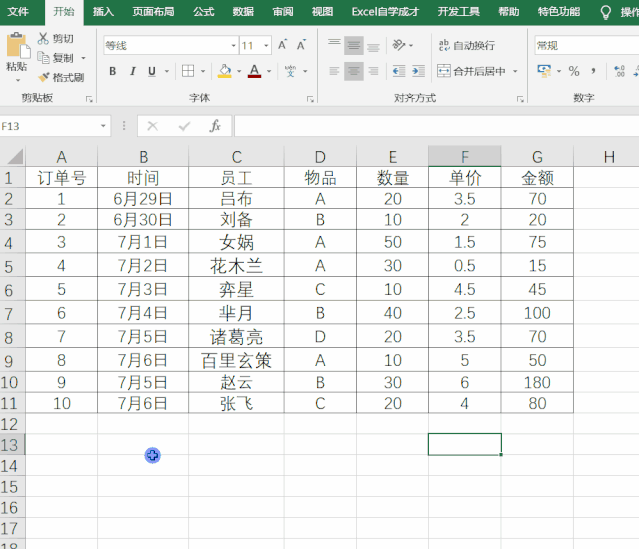Image resolution: width=639 pixels, height=549 pixels.
Task: Click the orientation text angle icon
Action: (x=400, y=45)
